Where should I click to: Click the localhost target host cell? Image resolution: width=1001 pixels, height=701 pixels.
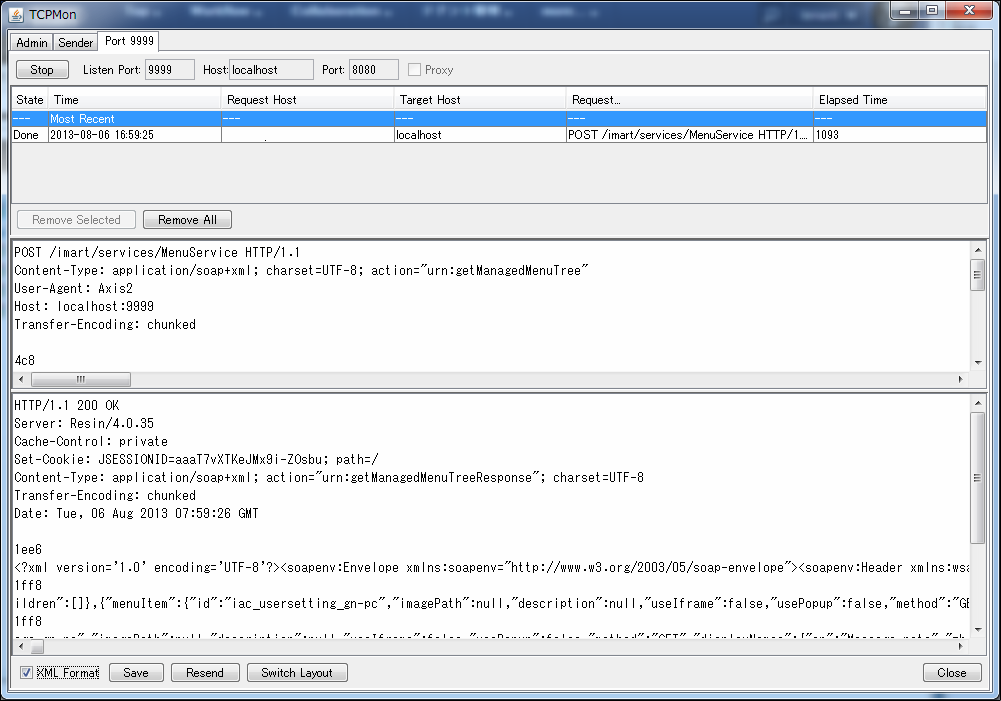pyautogui.click(x=480, y=135)
